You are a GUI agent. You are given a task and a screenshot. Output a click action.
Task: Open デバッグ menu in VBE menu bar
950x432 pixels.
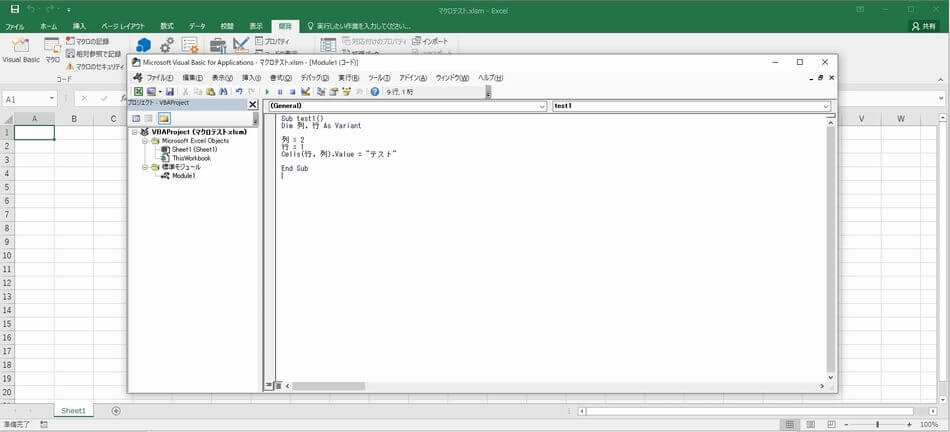coord(314,78)
